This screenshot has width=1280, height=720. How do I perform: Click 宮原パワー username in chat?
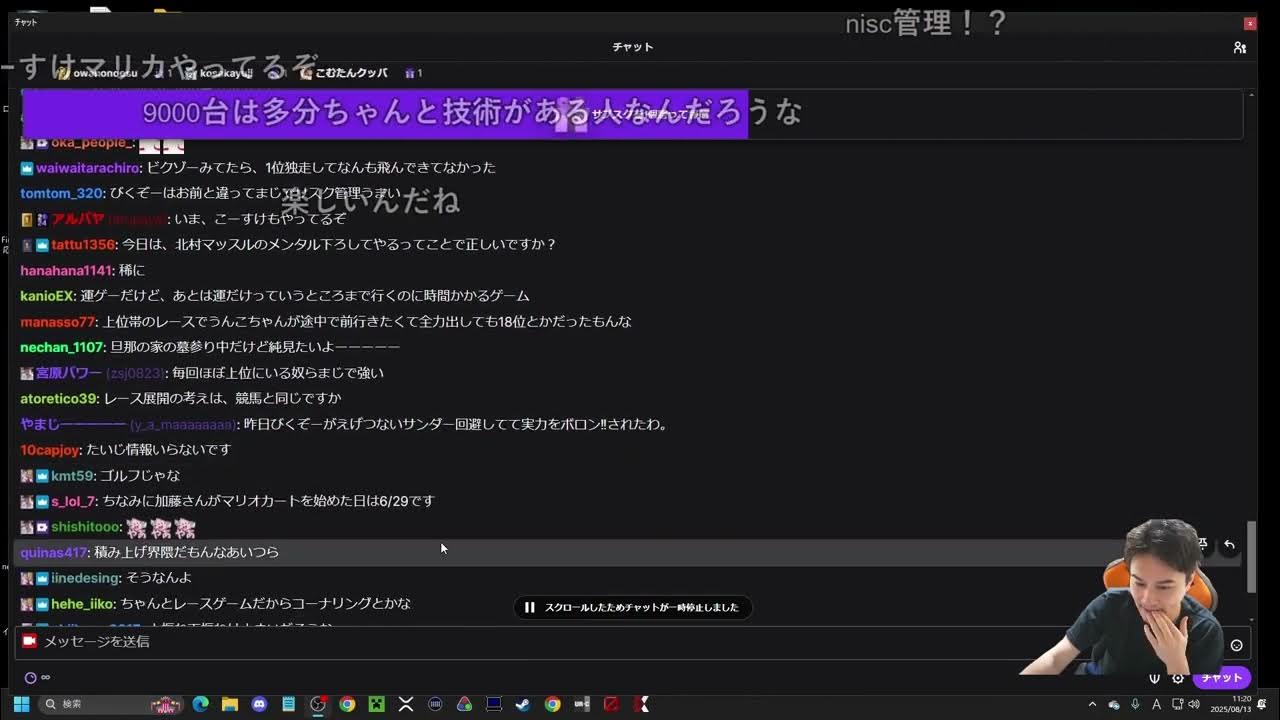69,373
